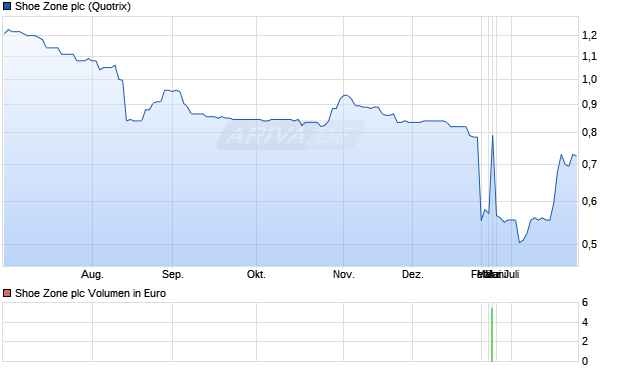
Task: Click the 1,0 price axis label
Action: click(589, 79)
